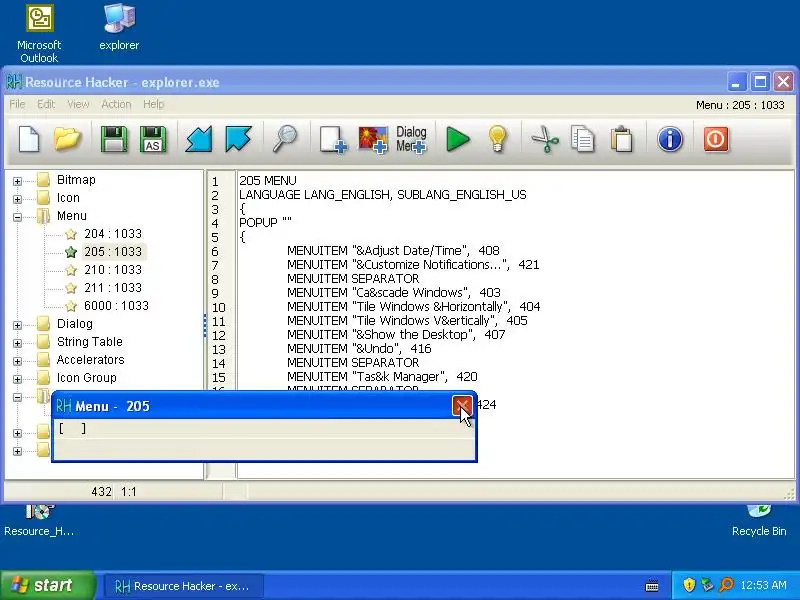Image resolution: width=800 pixels, height=600 pixels.
Task: Click the blue down-left arrow import icon
Action: point(198,139)
